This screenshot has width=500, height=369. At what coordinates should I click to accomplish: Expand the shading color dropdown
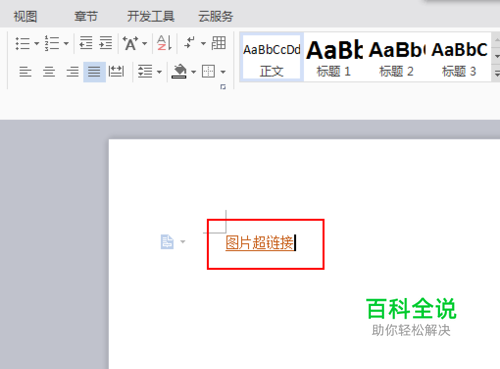point(193,72)
